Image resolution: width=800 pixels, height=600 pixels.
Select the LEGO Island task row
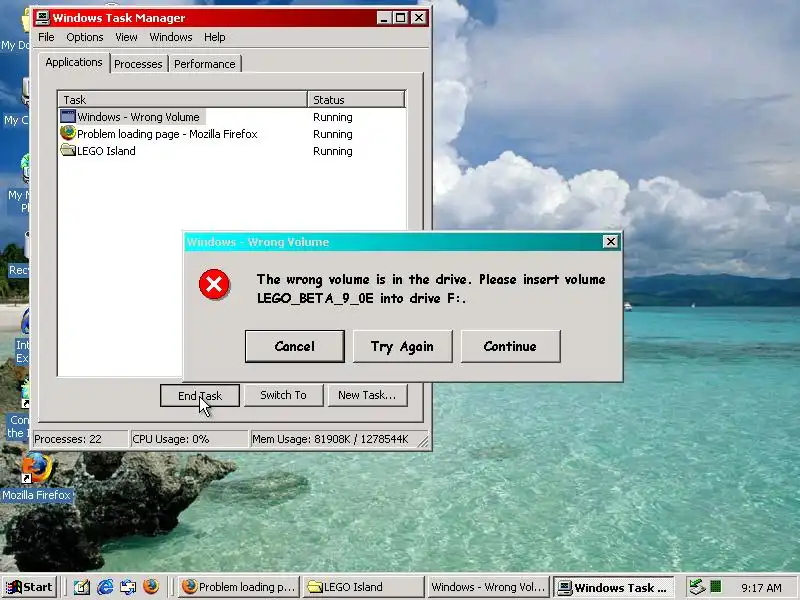coord(232,151)
